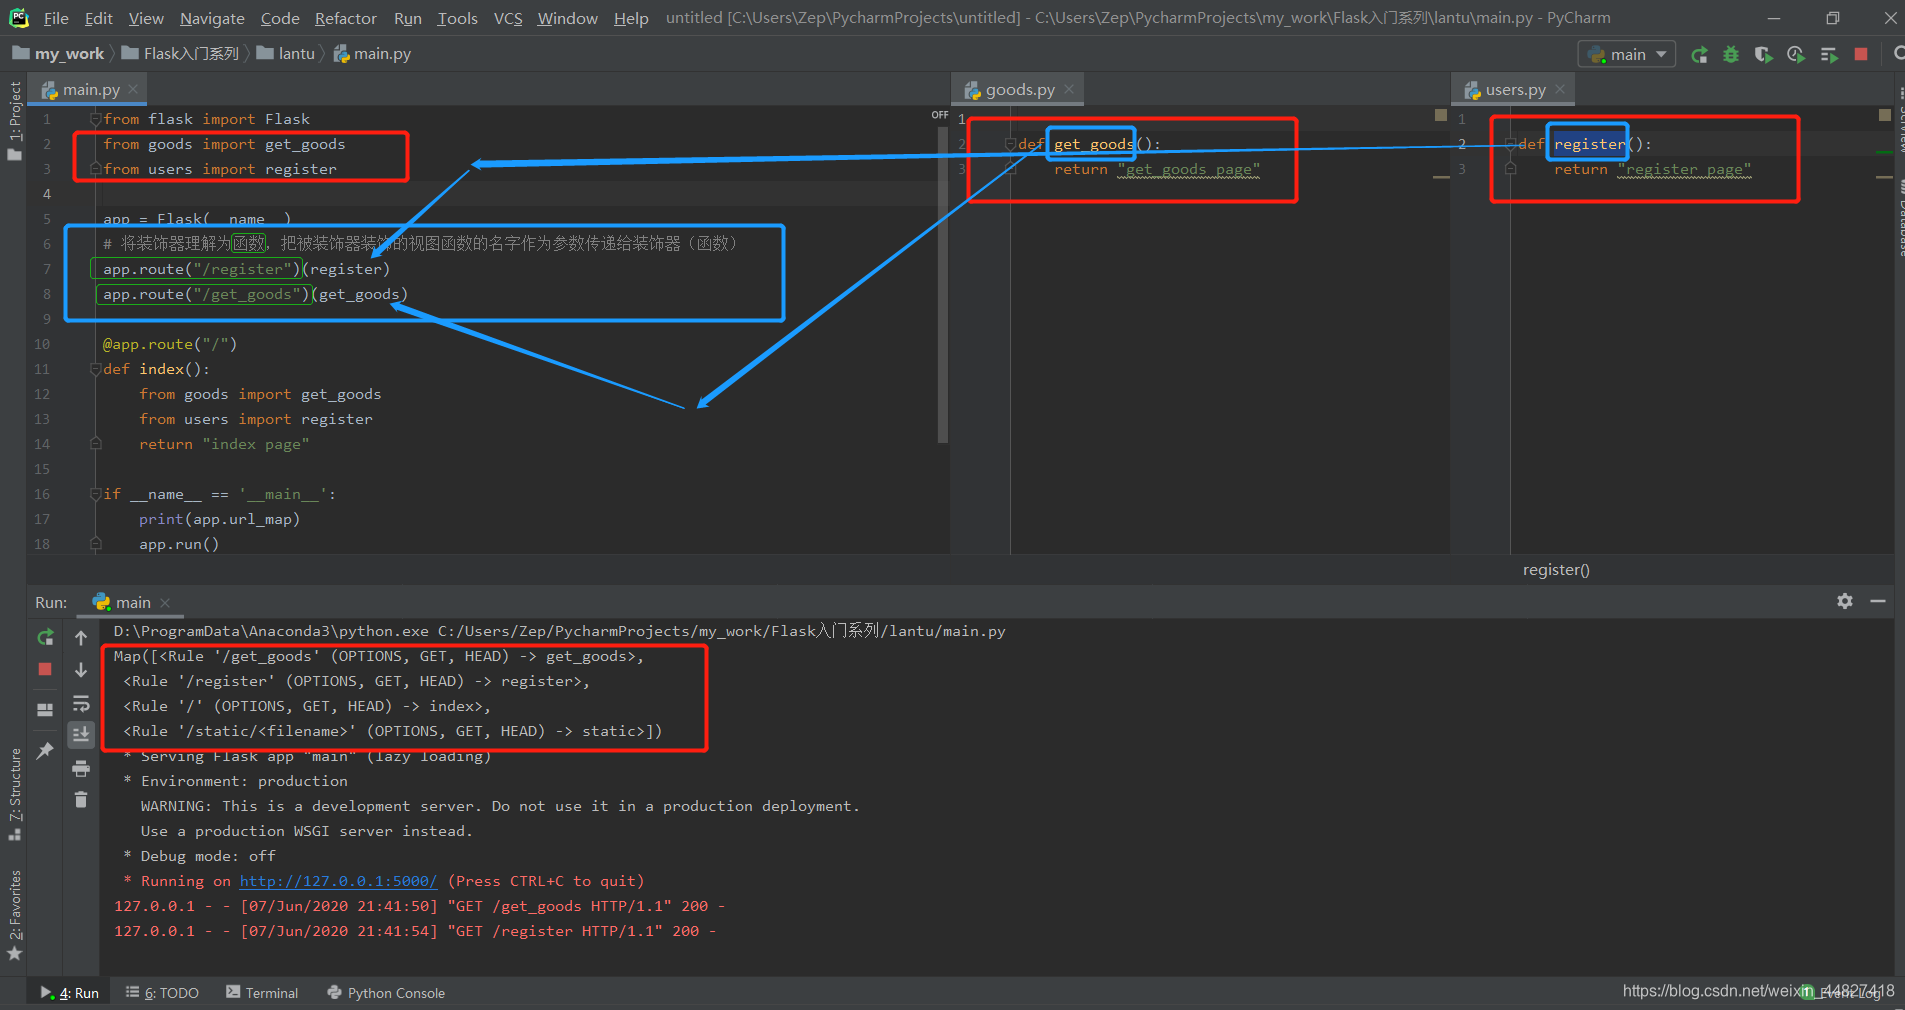Open the http://127.0.0.1:5000/ link
The width and height of the screenshot is (1905, 1010).
pyautogui.click(x=338, y=881)
